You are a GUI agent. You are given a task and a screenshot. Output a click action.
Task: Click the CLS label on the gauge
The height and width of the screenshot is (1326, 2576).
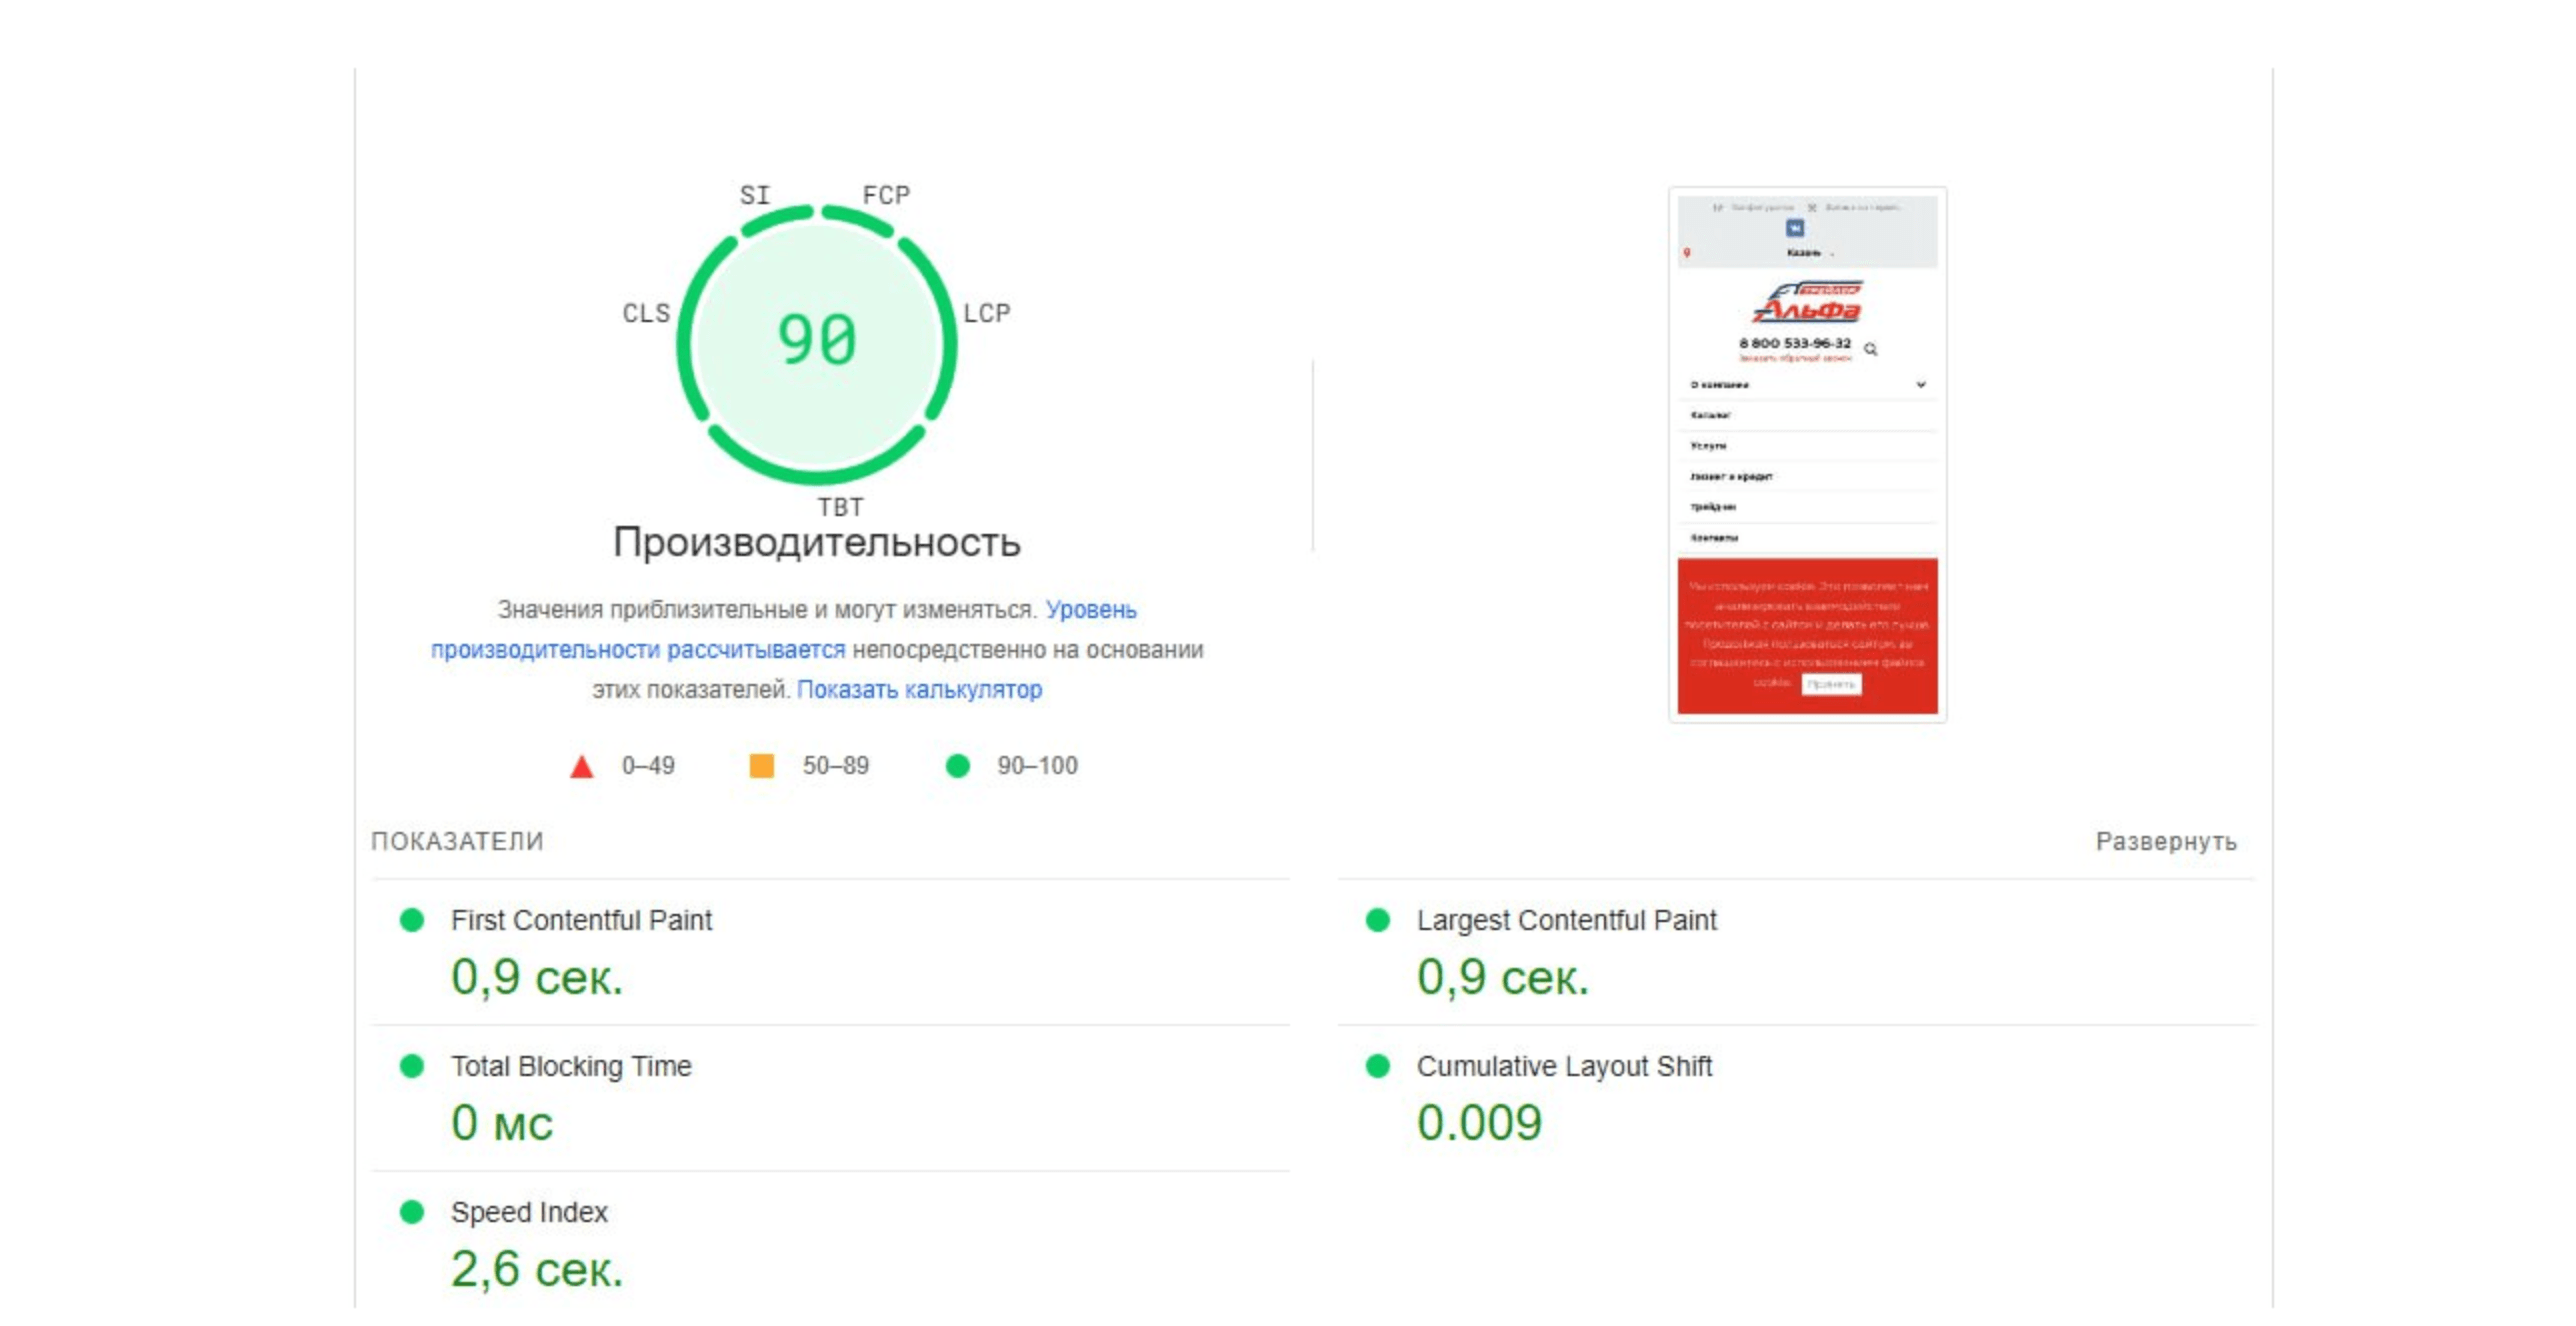coord(646,313)
